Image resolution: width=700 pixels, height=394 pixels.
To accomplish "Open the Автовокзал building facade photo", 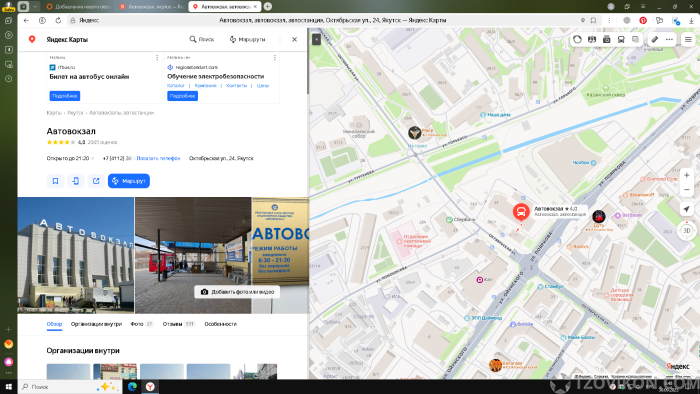I will pos(75,255).
